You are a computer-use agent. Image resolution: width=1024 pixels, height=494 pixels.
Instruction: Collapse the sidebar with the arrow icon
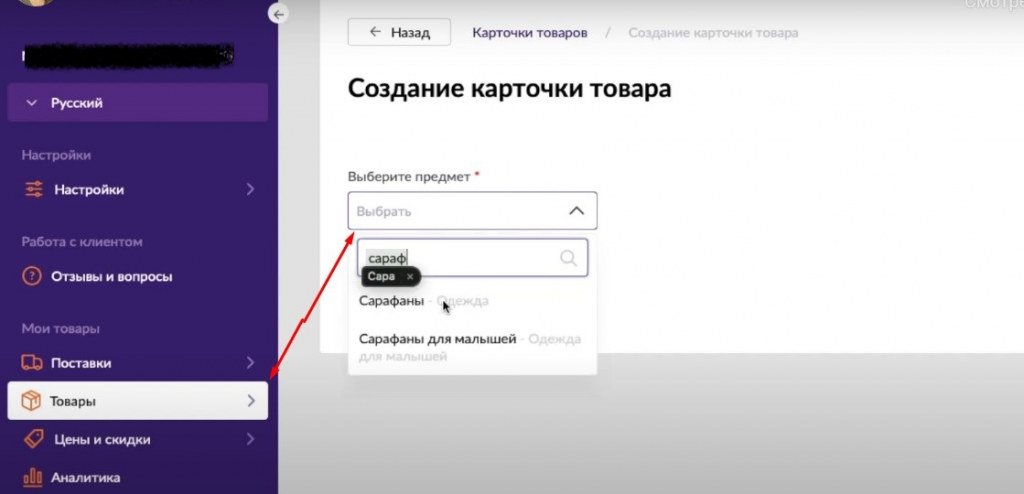tap(279, 14)
